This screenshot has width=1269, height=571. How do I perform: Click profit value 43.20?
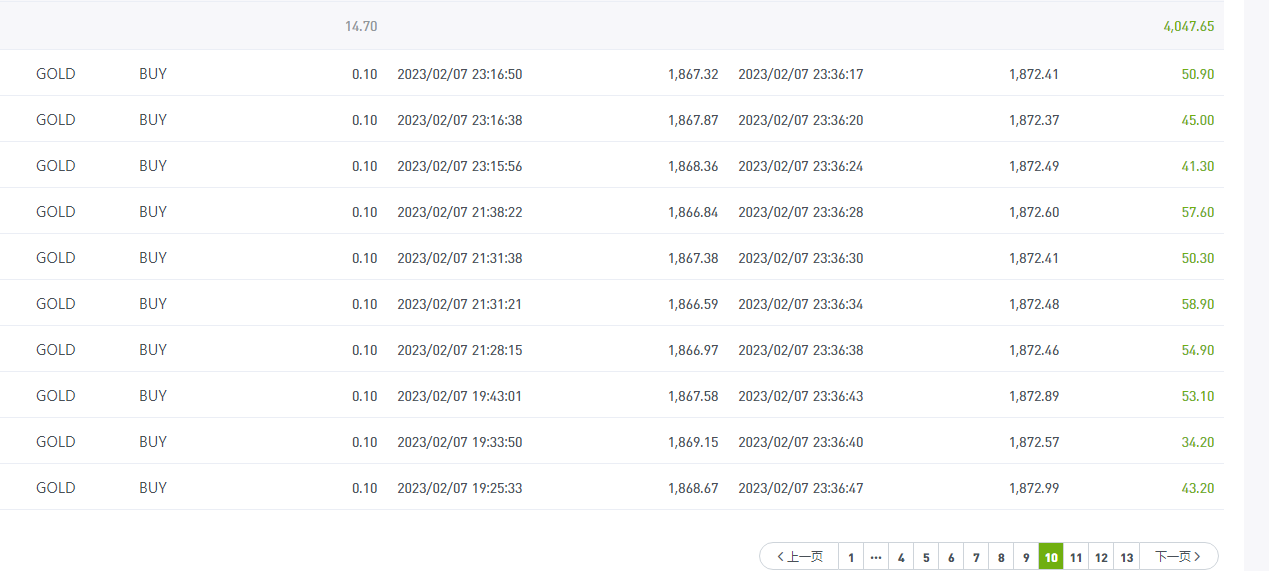[1198, 488]
